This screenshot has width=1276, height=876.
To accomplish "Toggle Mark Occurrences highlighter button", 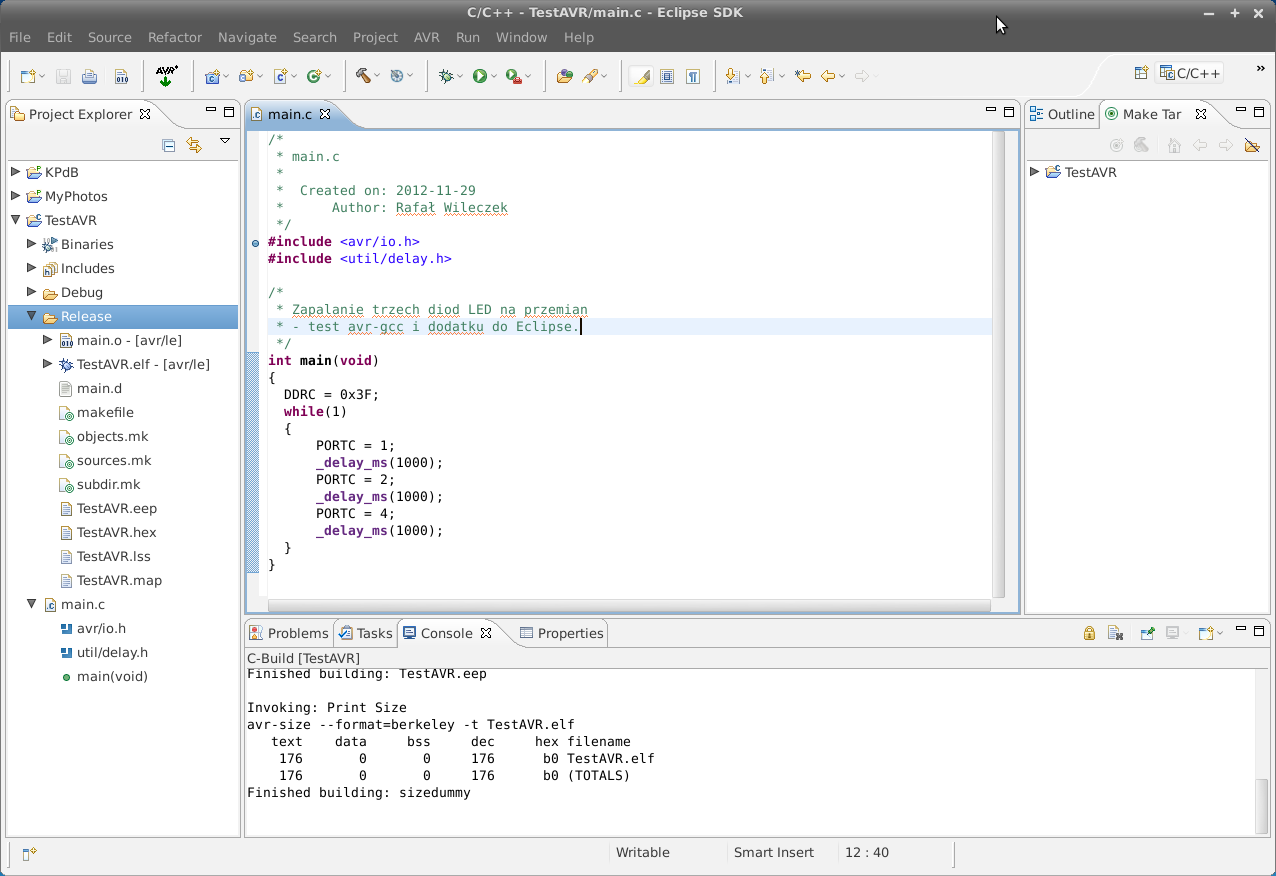I will click(x=641, y=76).
